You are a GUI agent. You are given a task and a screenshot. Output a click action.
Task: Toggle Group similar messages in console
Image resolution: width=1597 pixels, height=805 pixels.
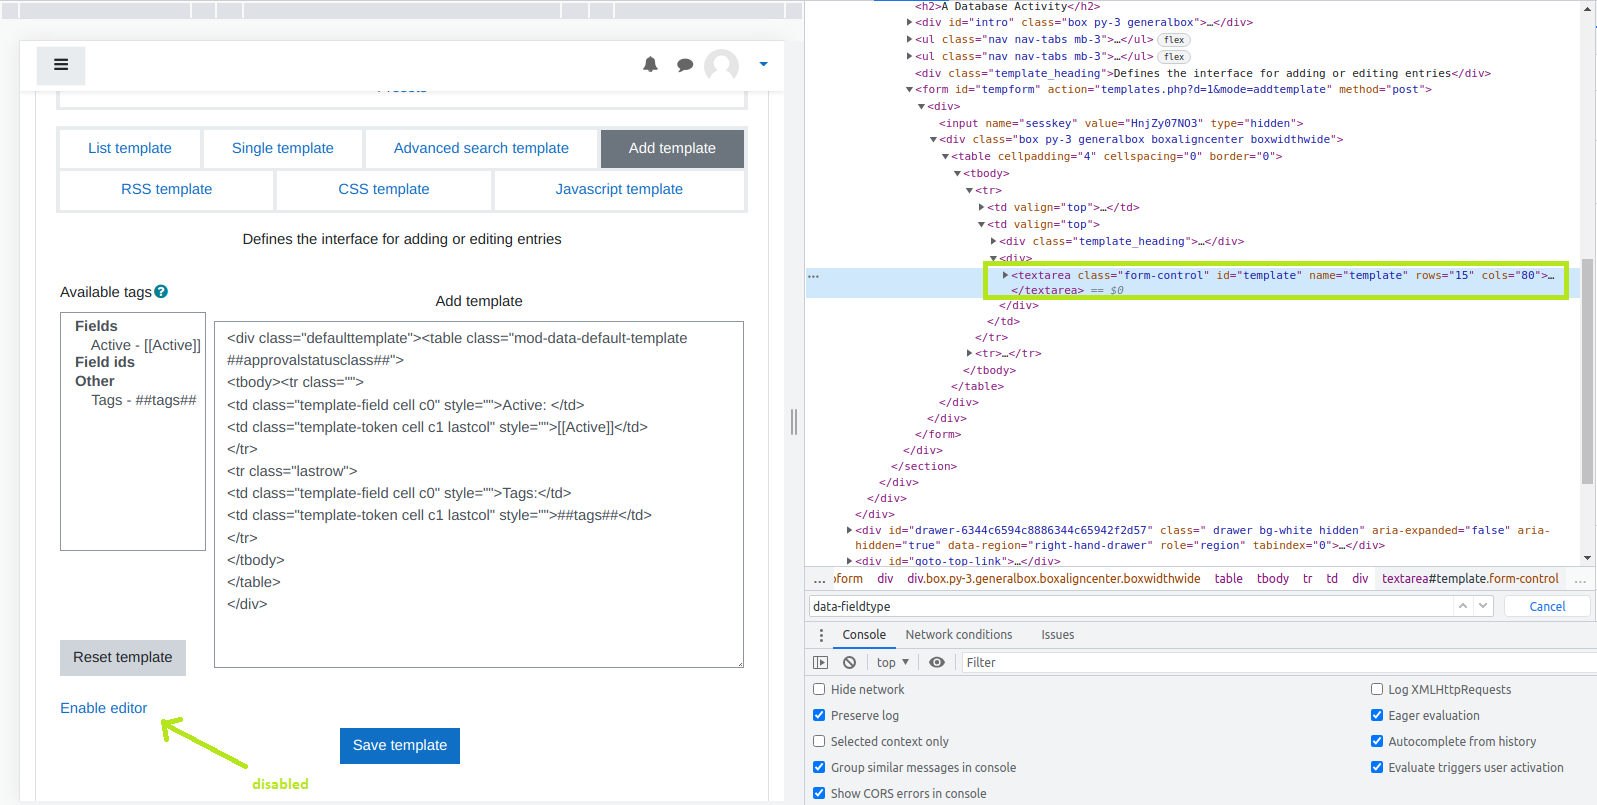[x=819, y=767]
